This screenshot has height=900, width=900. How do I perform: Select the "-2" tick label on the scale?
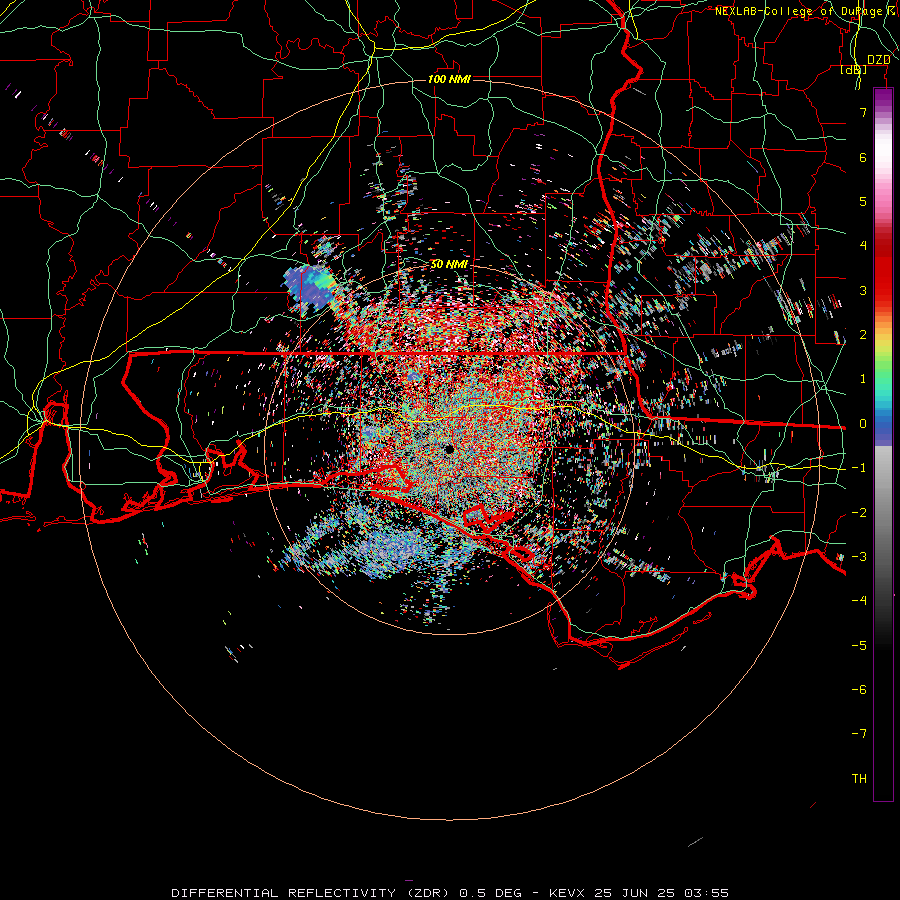(x=859, y=513)
